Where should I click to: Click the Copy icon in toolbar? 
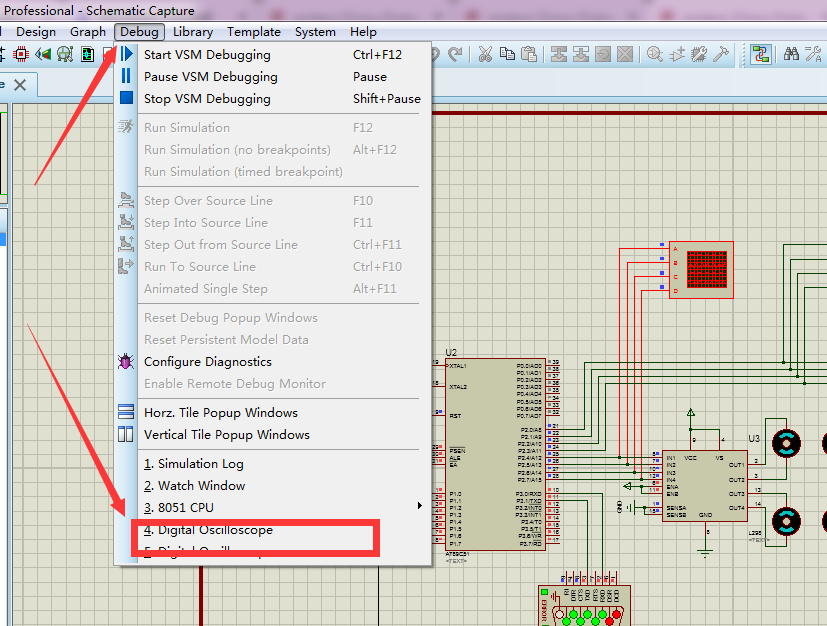point(507,54)
